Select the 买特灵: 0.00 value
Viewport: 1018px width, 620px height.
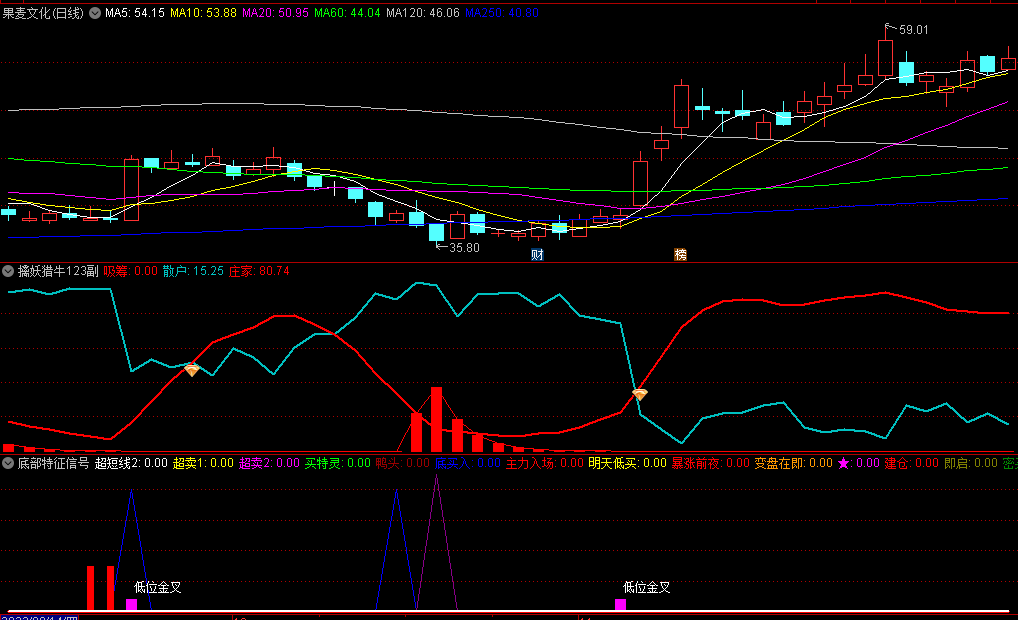tap(338, 463)
